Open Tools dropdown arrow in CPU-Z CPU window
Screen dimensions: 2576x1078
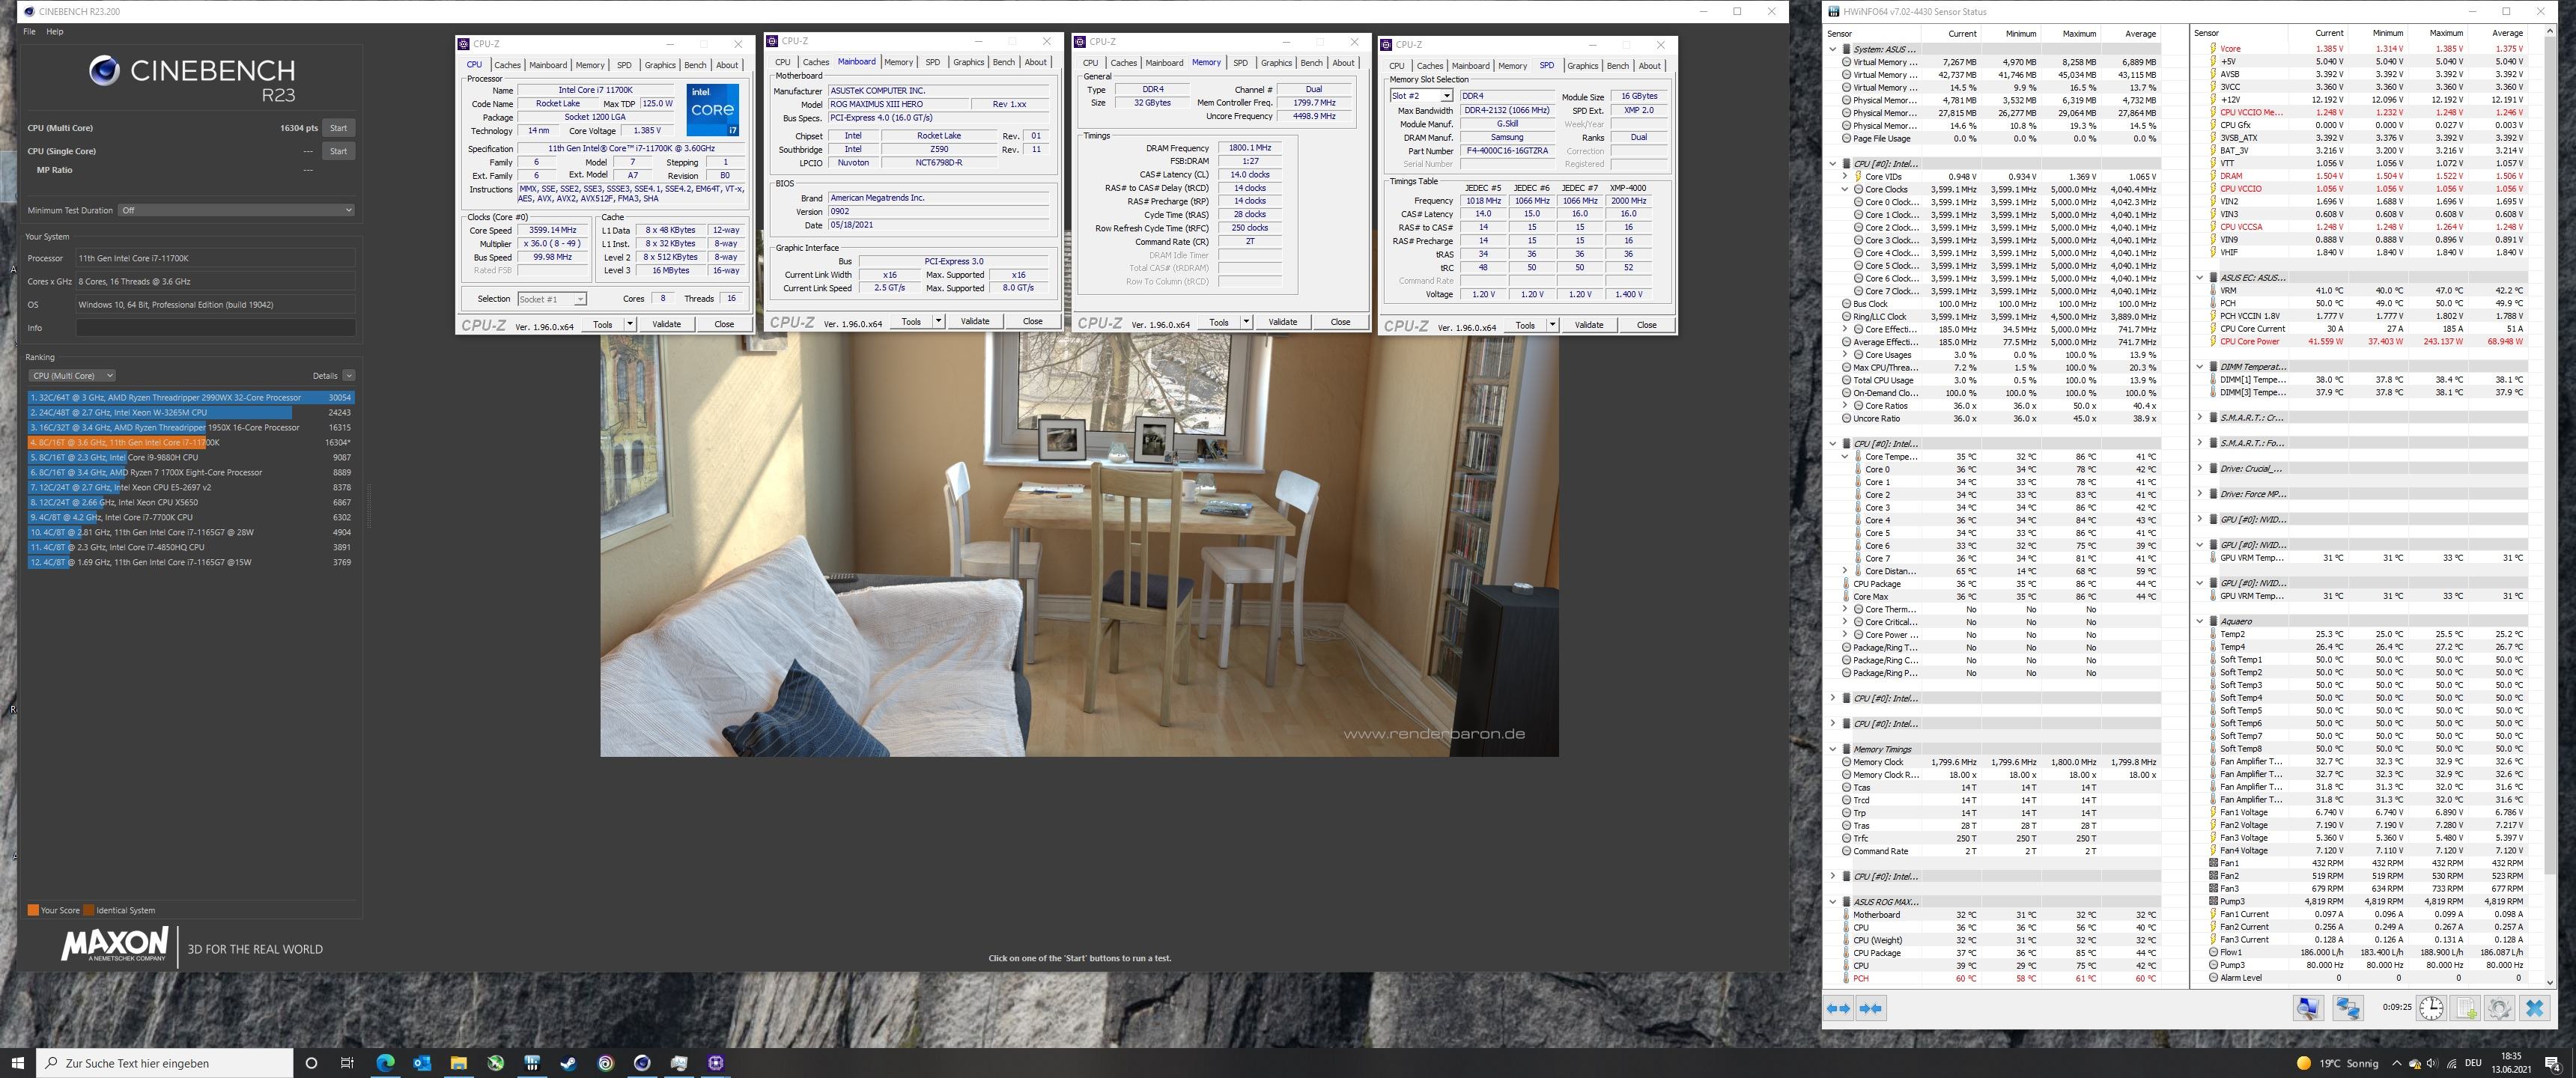click(630, 324)
